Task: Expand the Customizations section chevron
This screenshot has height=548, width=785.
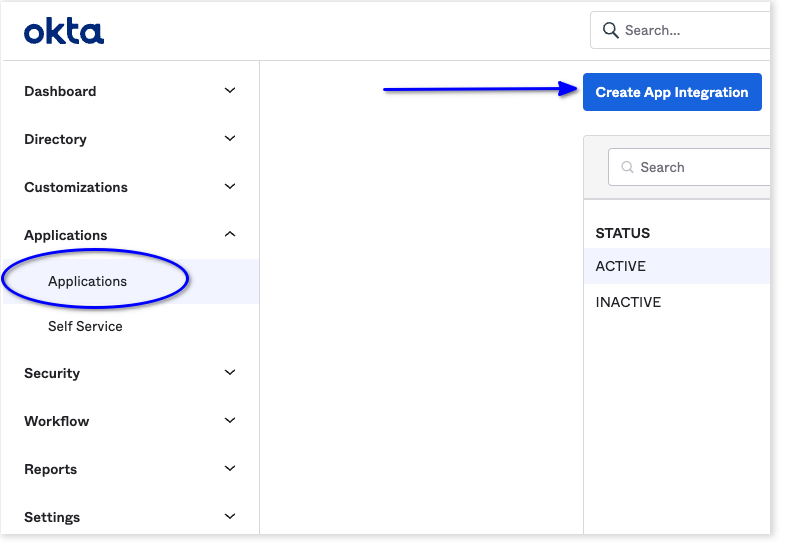Action: [230, 187]
